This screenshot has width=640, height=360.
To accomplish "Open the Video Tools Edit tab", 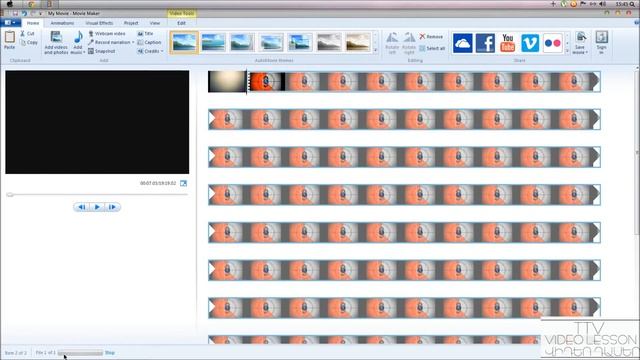I will [182, 23].
